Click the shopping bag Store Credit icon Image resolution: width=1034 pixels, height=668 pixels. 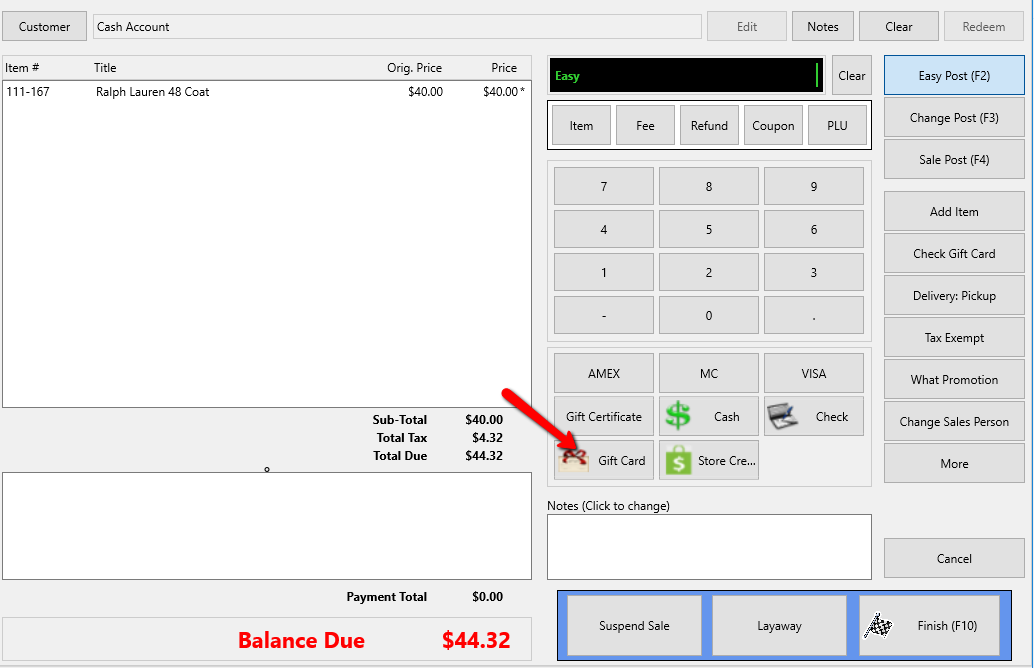(679, 460)
